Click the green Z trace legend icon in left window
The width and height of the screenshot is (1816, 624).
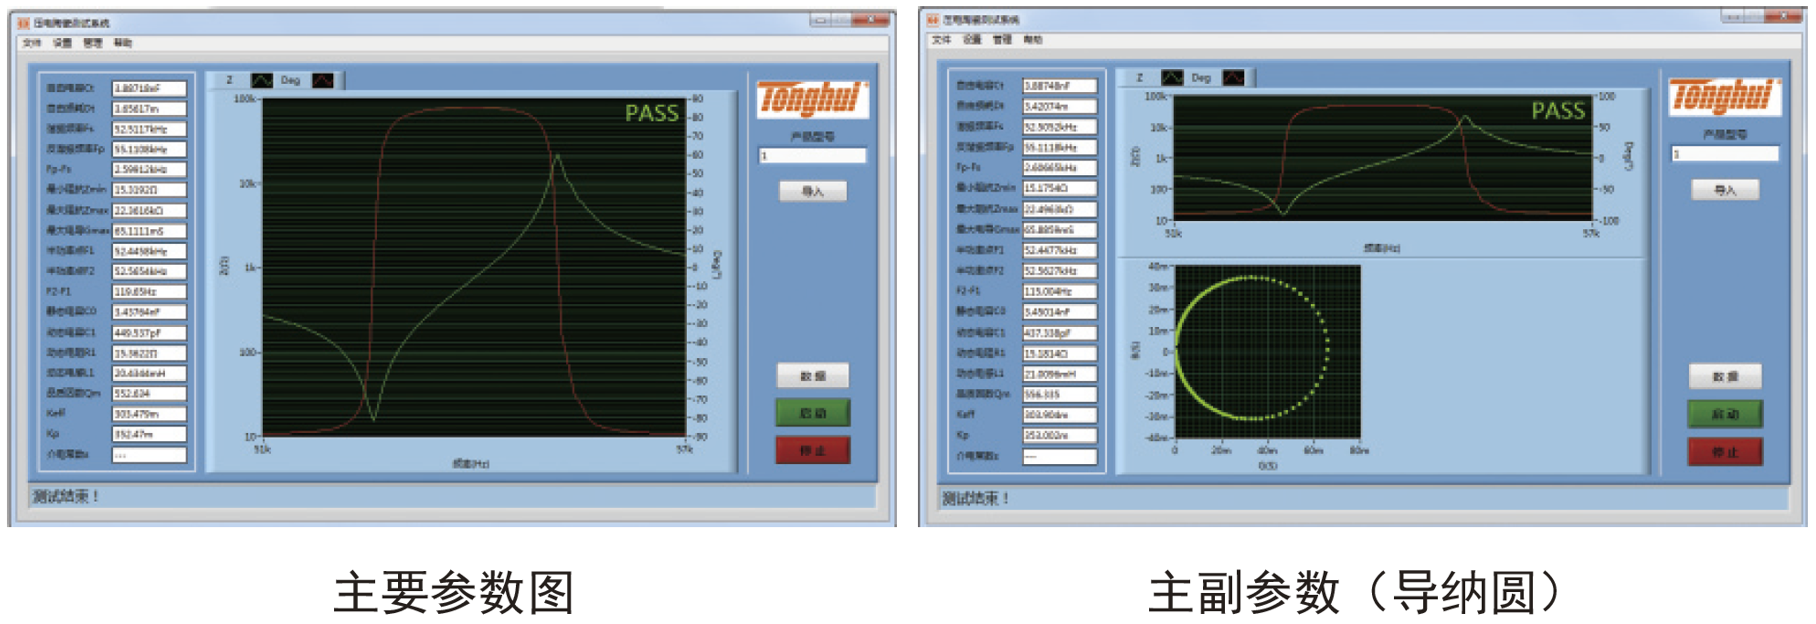click(x=262, y=80)
